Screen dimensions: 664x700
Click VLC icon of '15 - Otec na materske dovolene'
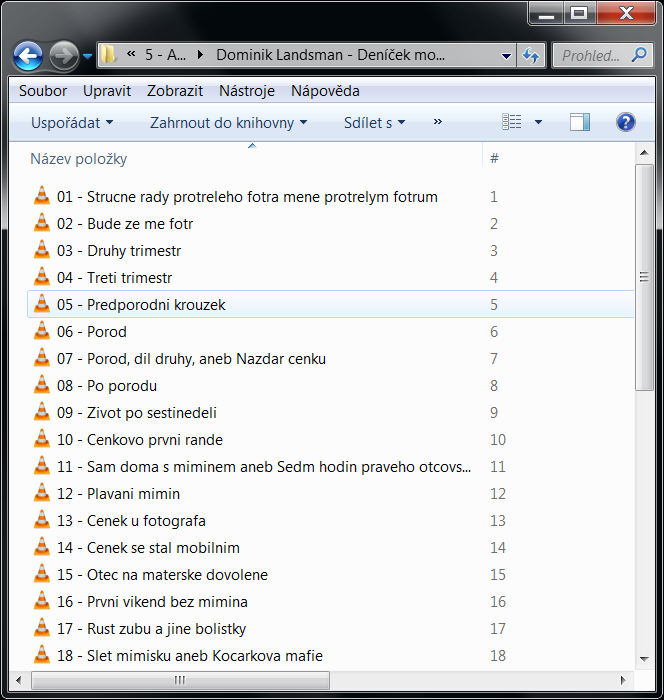[x=42, y=574]
